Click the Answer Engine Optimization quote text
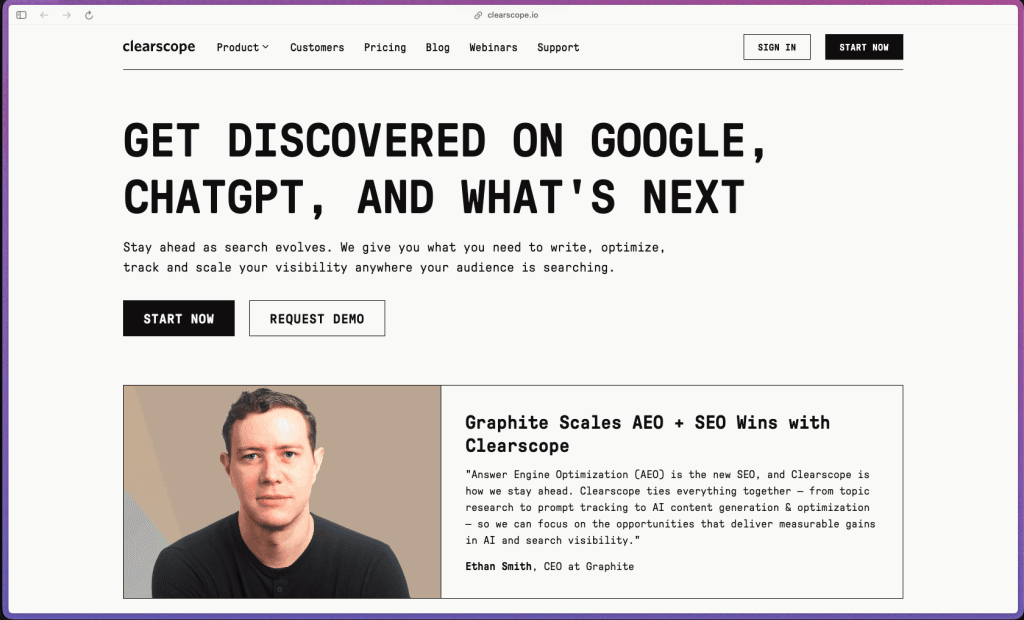Viewport: 1024px width, 620px height. click(x=670, y=507)
